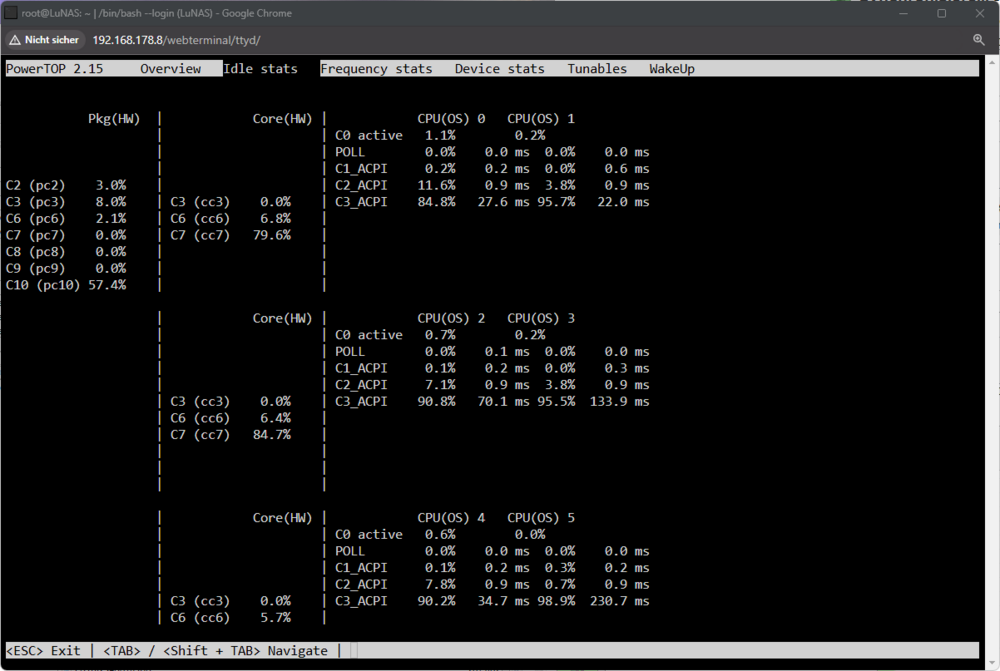Click the Chrome window title text
Viewport: 1000px width, 671px height.
(x=156, y=13)
